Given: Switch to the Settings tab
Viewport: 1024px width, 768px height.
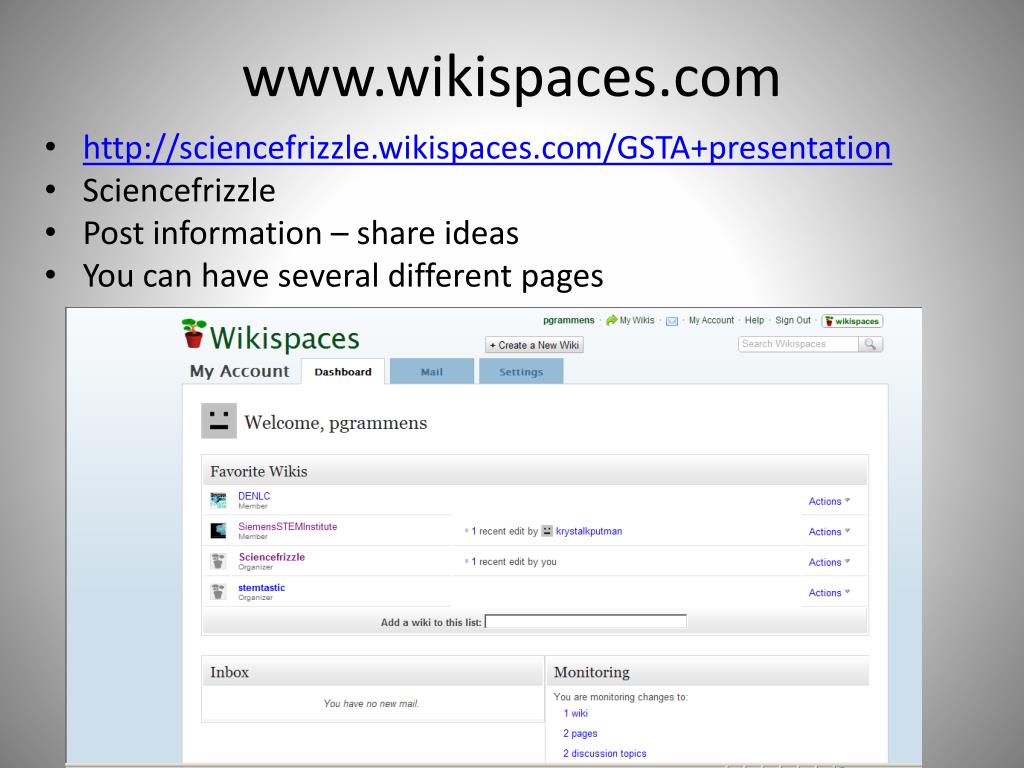Looking at the screenshot, I should (521, 372).
